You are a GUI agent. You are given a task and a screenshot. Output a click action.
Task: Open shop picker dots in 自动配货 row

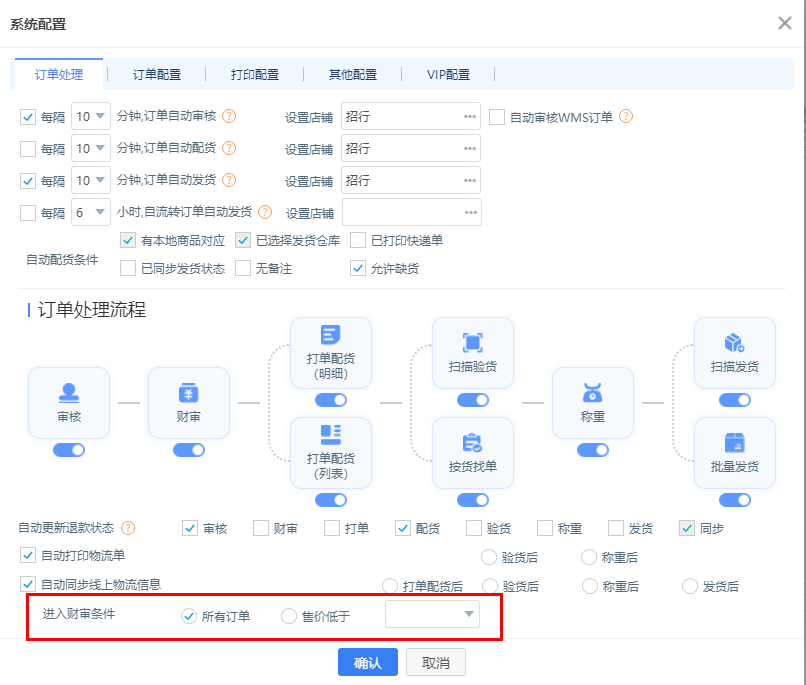click(470, 149)
